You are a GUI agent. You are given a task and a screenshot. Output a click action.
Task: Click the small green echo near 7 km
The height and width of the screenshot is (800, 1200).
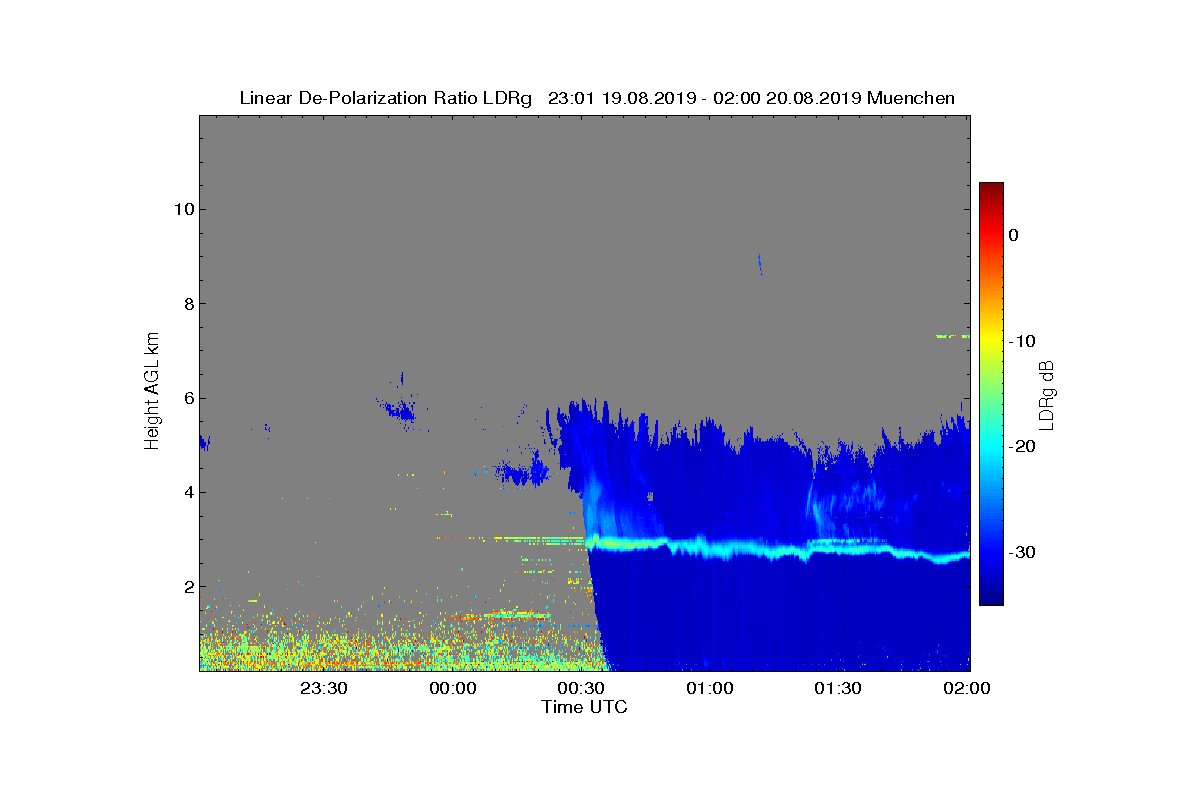953,336
